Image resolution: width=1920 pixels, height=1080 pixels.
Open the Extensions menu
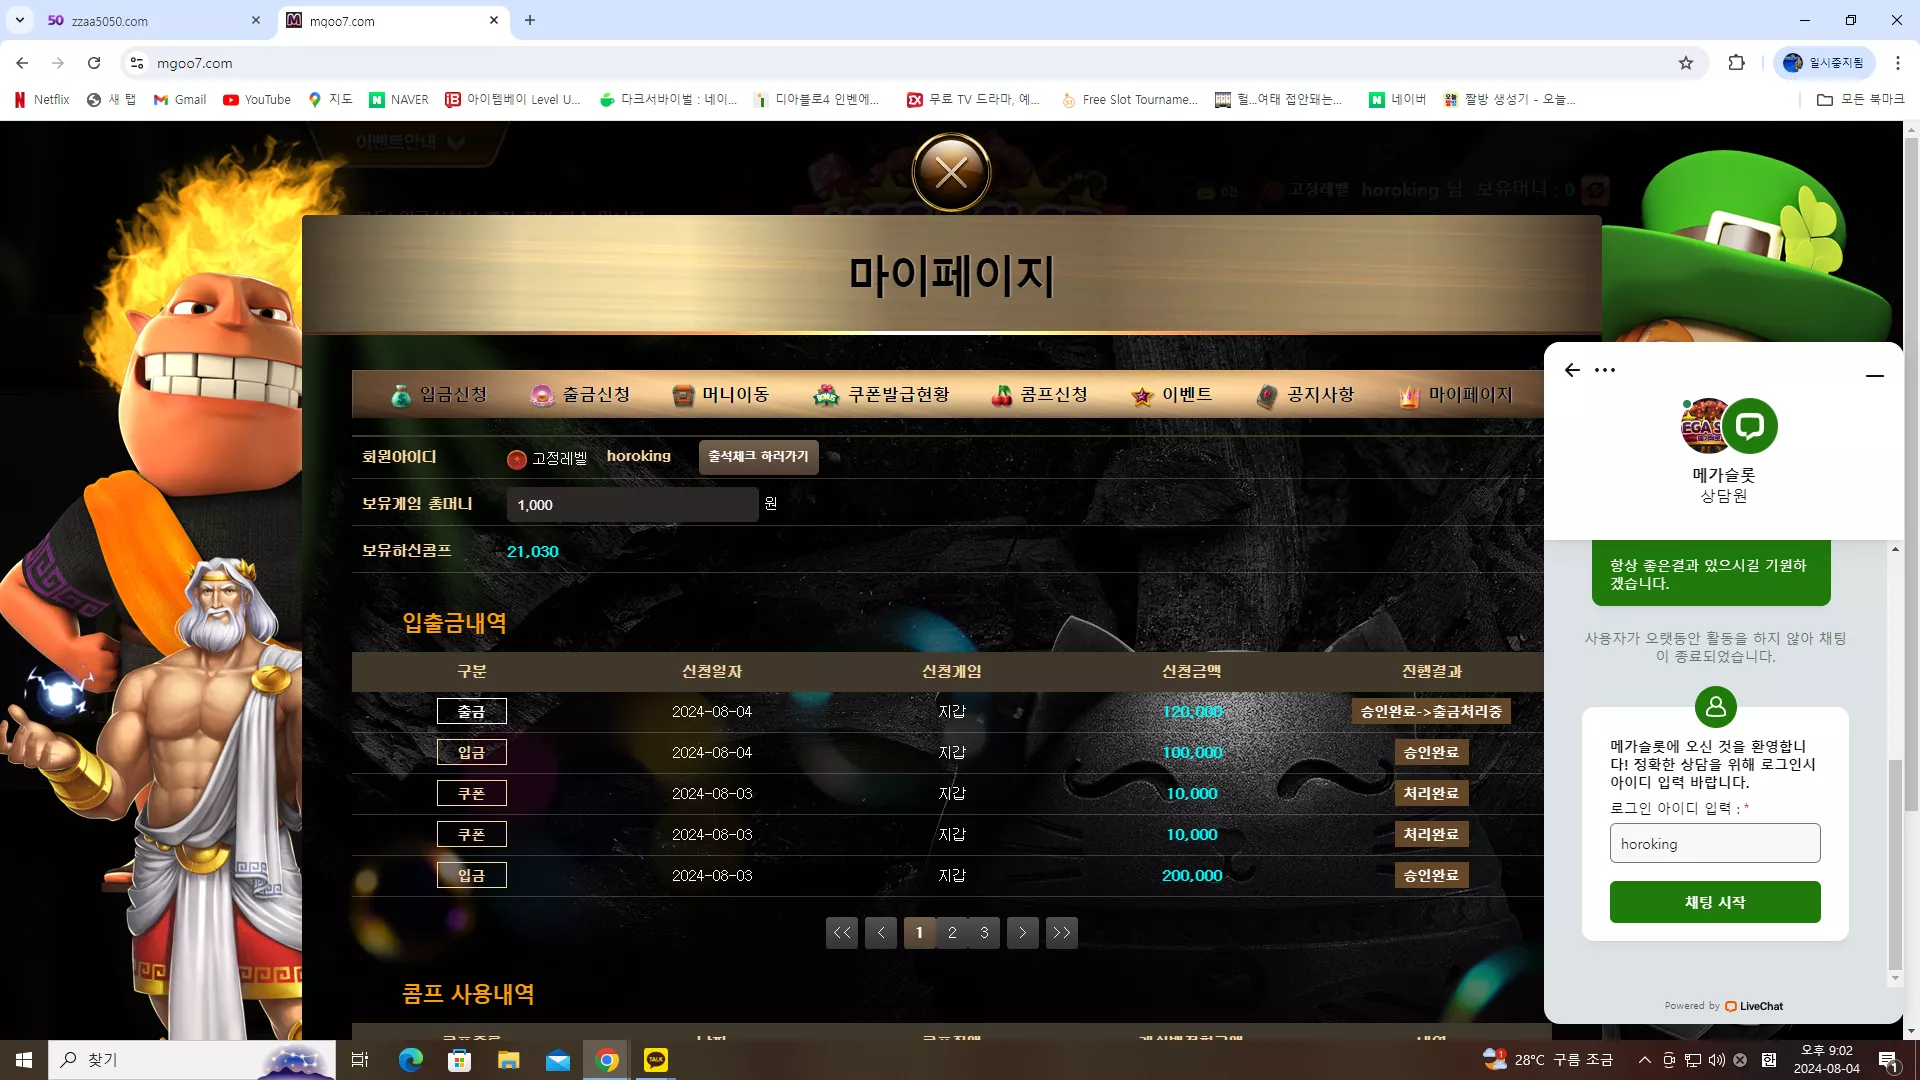click(1736, 63)
